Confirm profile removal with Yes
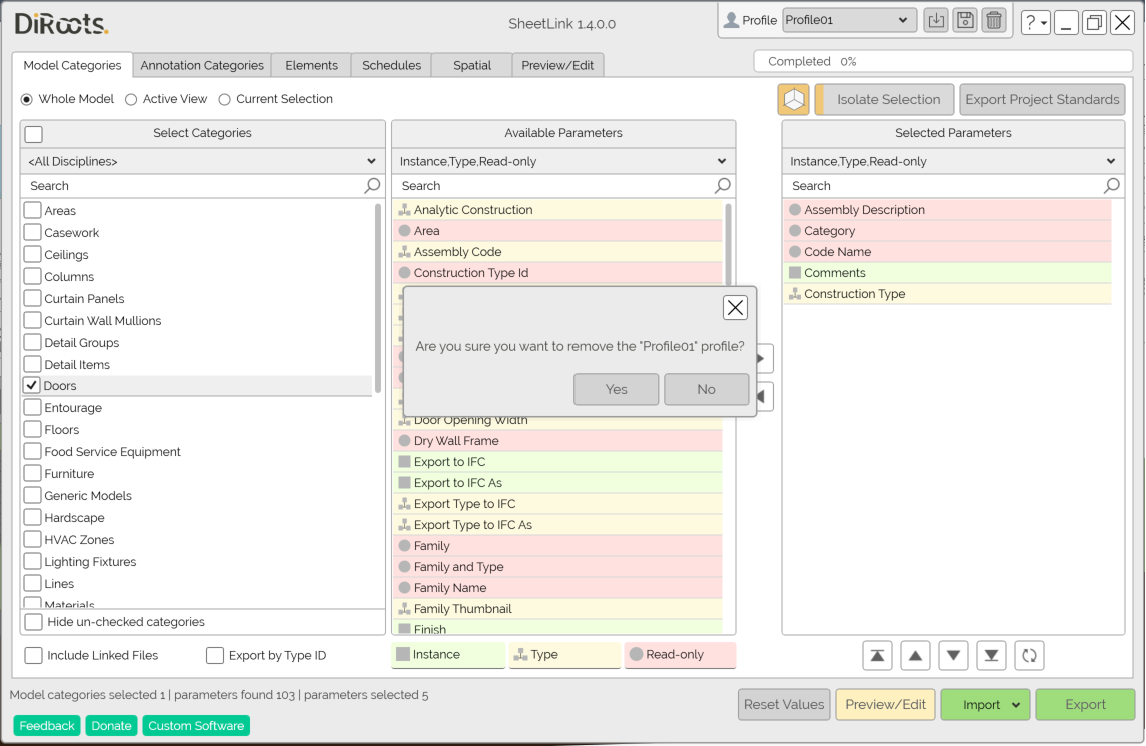Image resolution: width=1146 pixels, height=746 pixels. [616, 389]
